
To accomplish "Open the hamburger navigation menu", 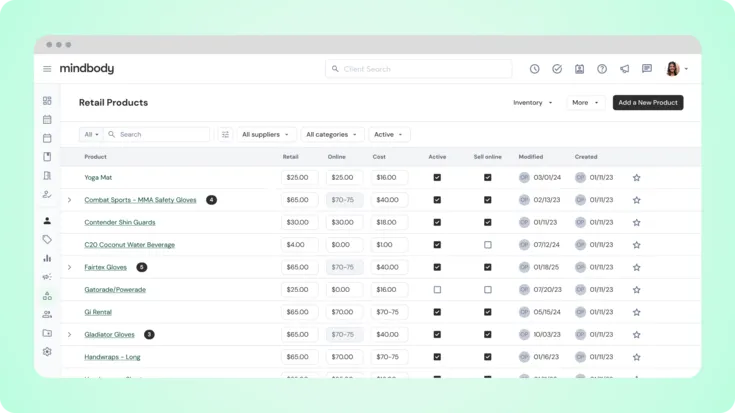I will (47, 69).
